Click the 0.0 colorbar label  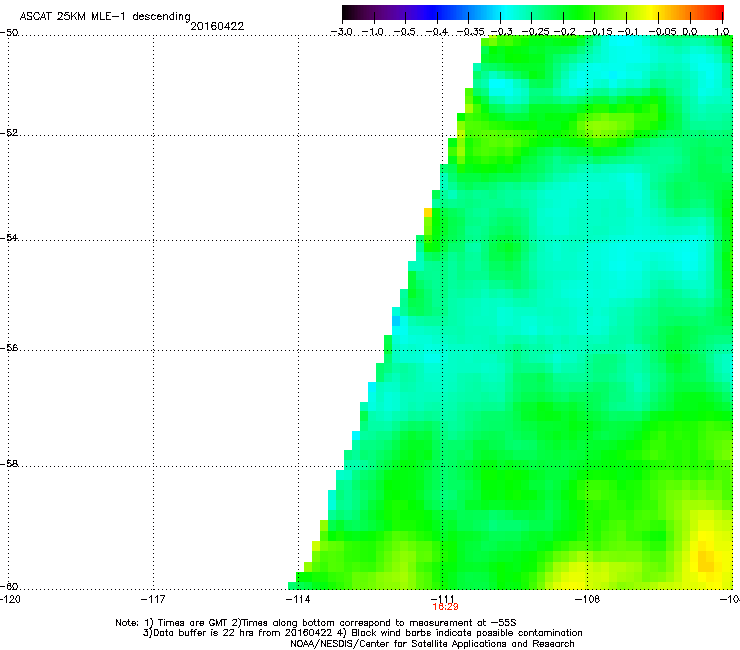[x=690, y=32]
